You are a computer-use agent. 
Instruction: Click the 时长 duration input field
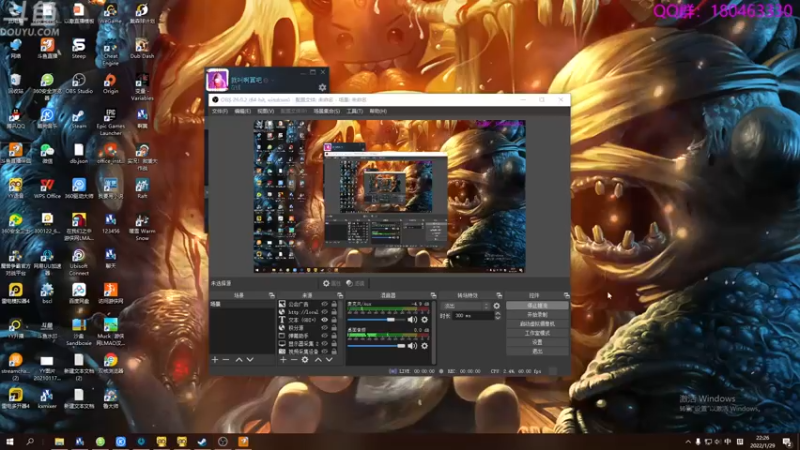click(x=473, y=316)
